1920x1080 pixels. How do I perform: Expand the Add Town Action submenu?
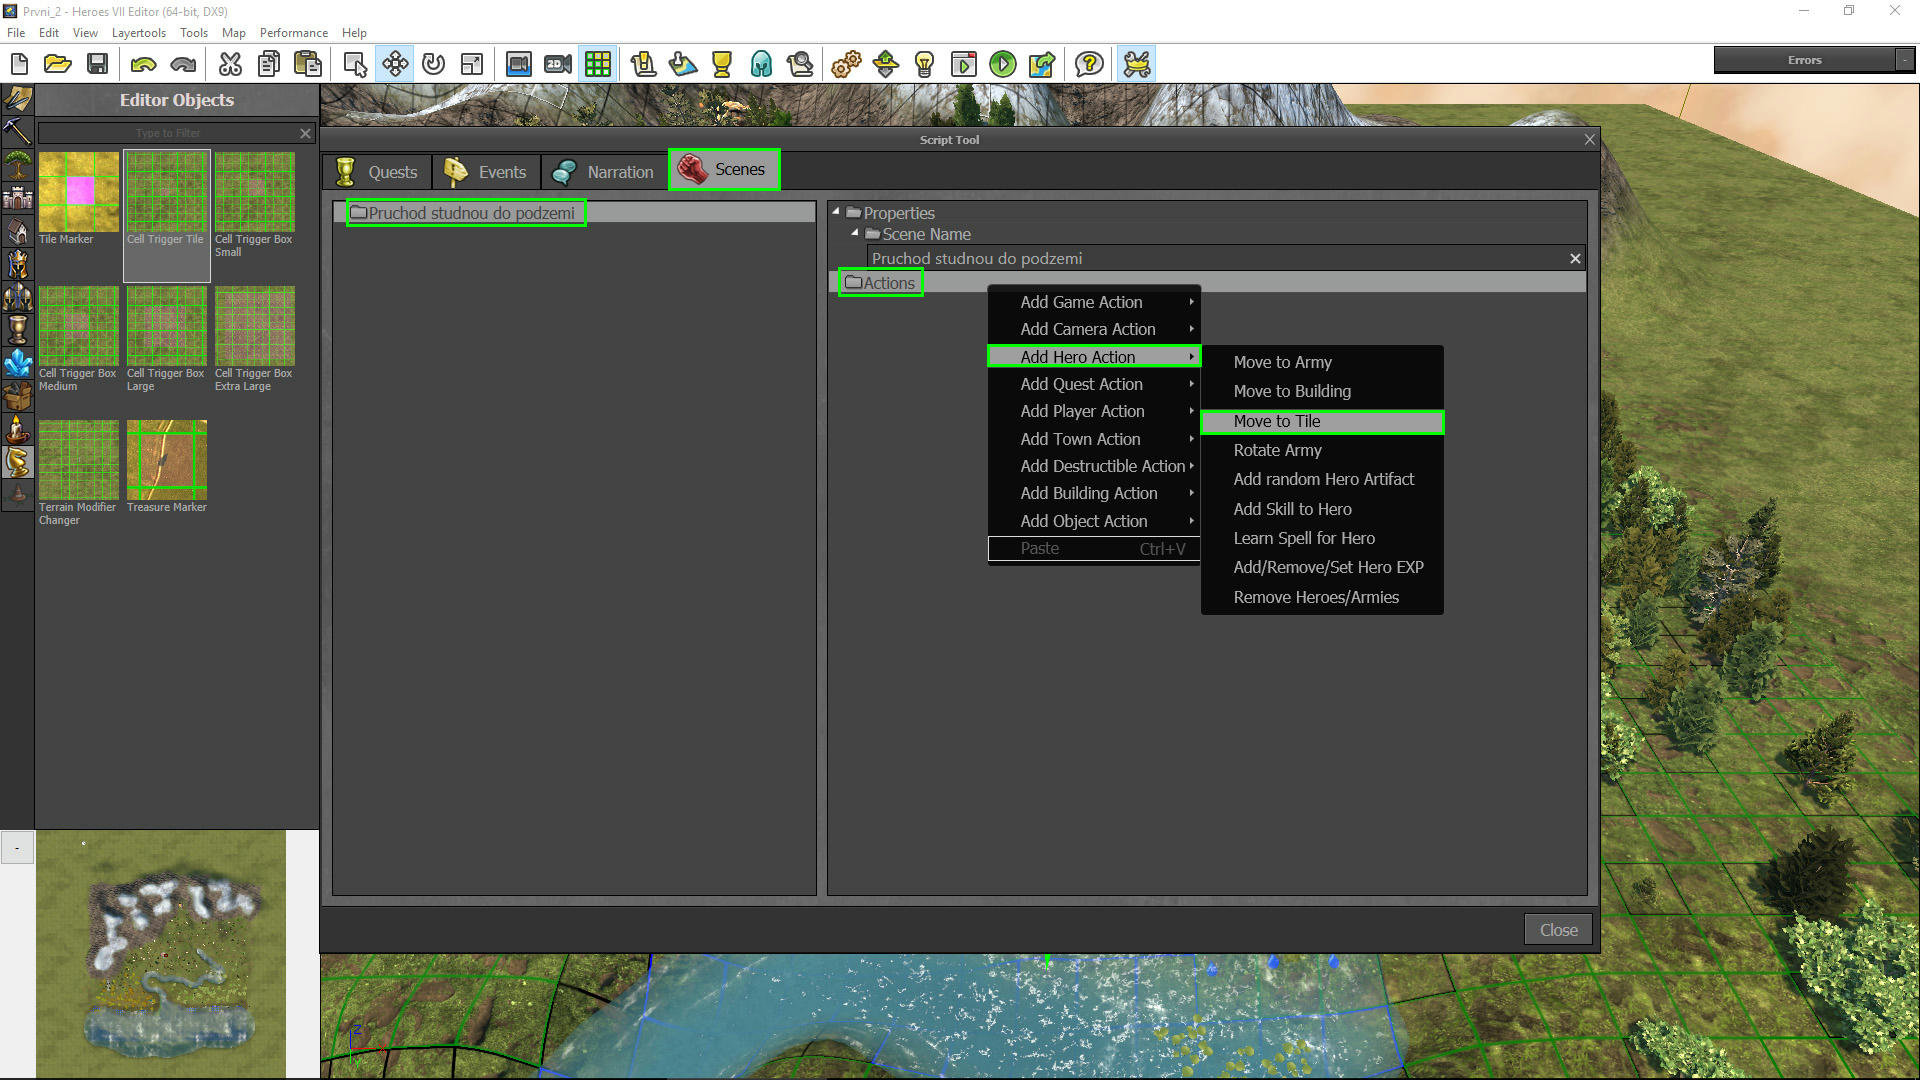coord(1095,439)
